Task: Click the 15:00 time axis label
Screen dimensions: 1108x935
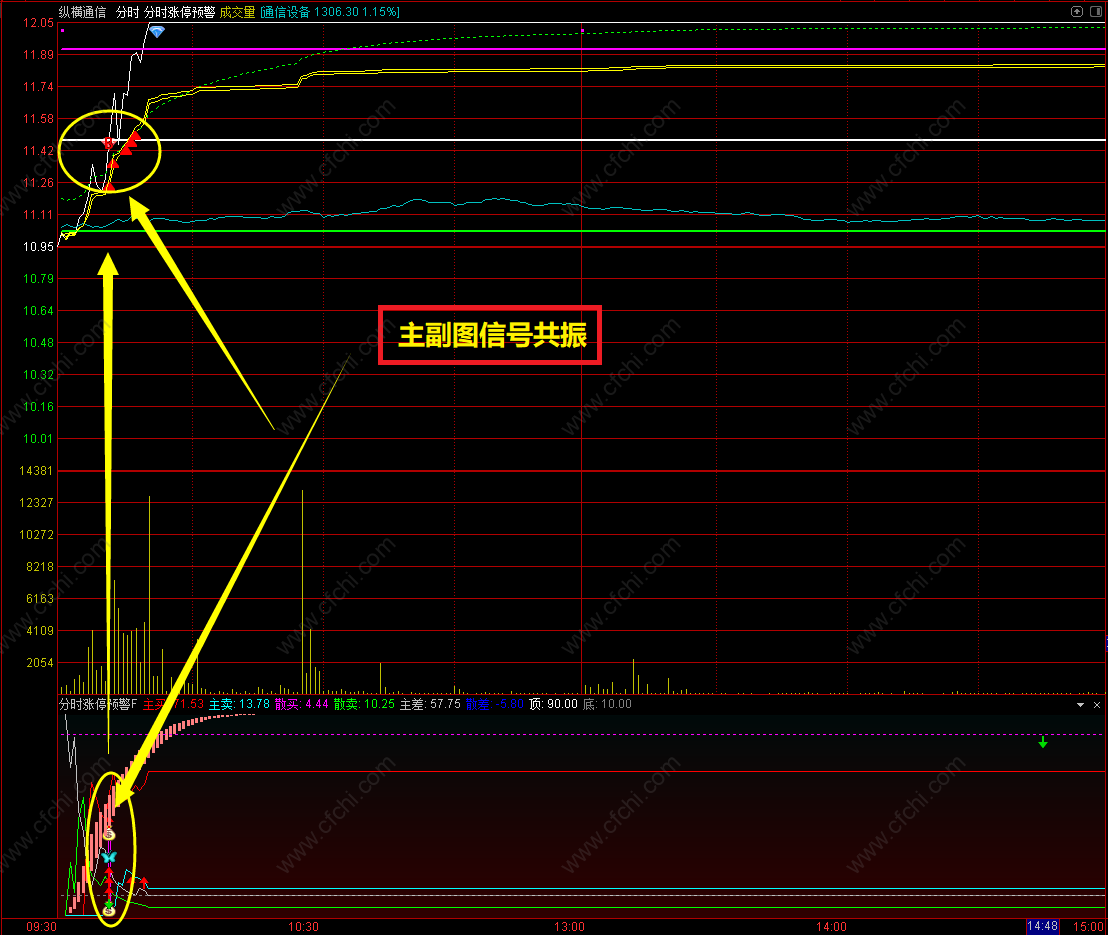Action: (1088, 927)
